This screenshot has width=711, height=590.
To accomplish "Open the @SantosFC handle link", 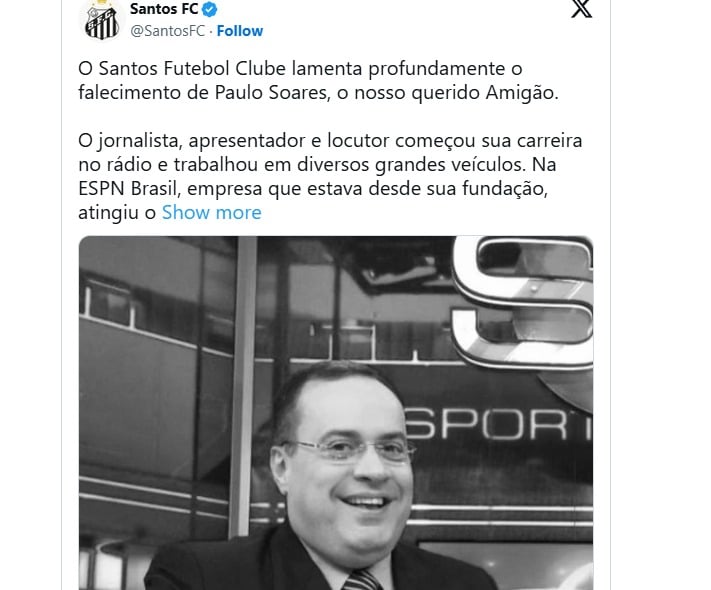I will pos(168,31).
